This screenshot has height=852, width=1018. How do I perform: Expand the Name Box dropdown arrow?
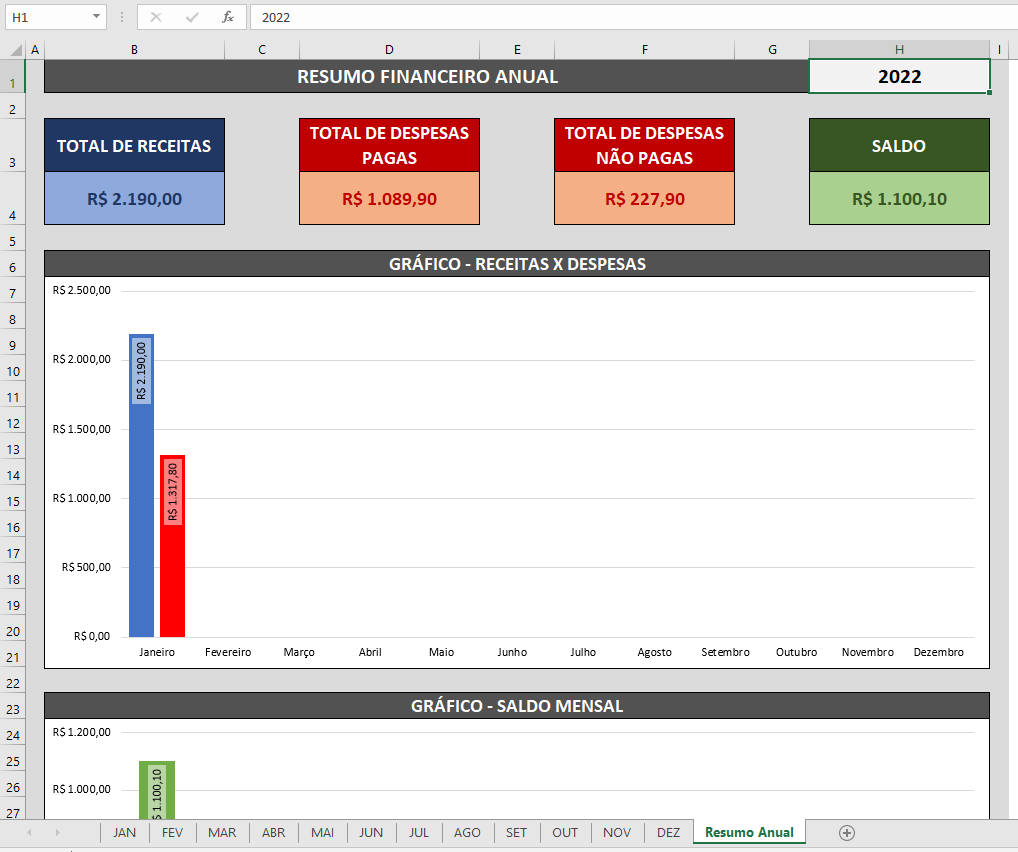pyautogui.click(x=96, y=17)
